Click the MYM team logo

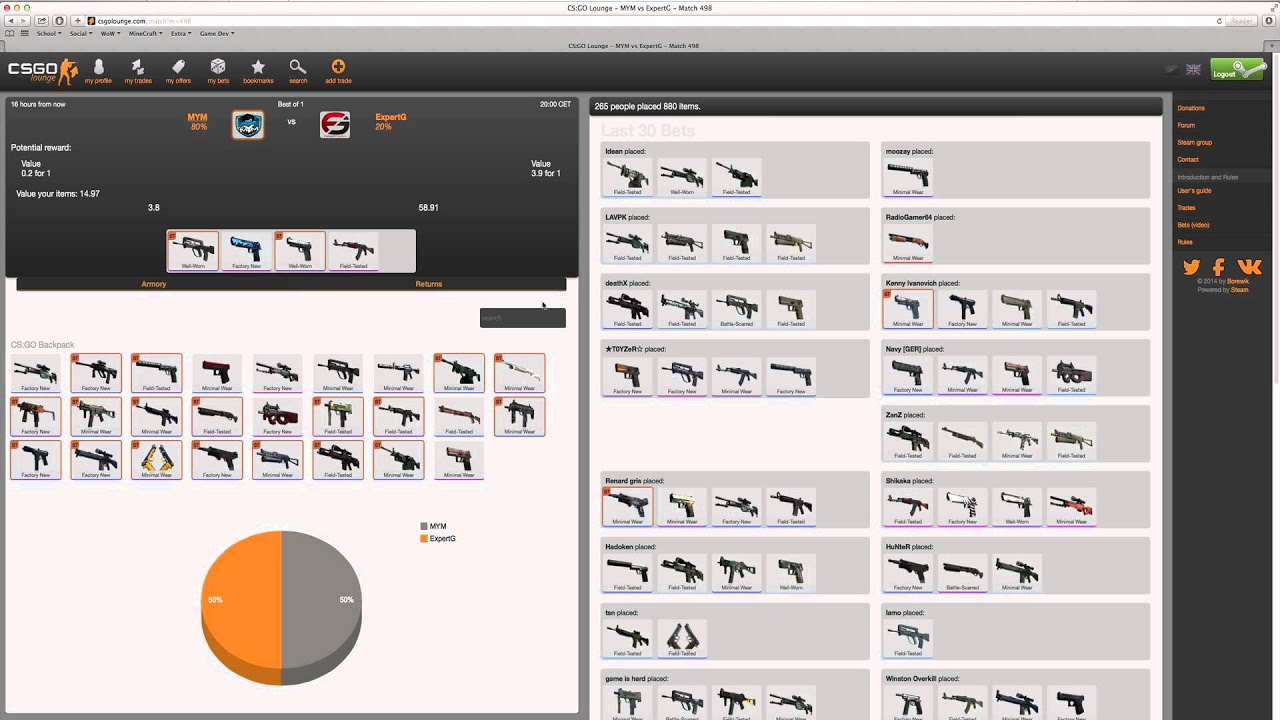coord(248,125)
